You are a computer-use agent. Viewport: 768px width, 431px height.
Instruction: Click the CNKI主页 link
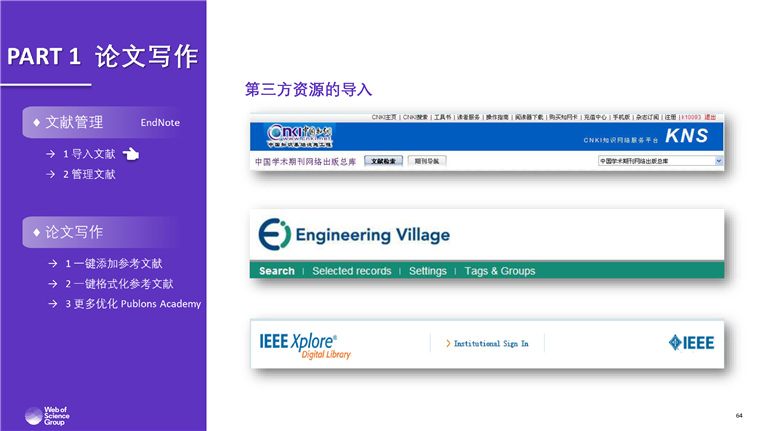coord(384,117)
